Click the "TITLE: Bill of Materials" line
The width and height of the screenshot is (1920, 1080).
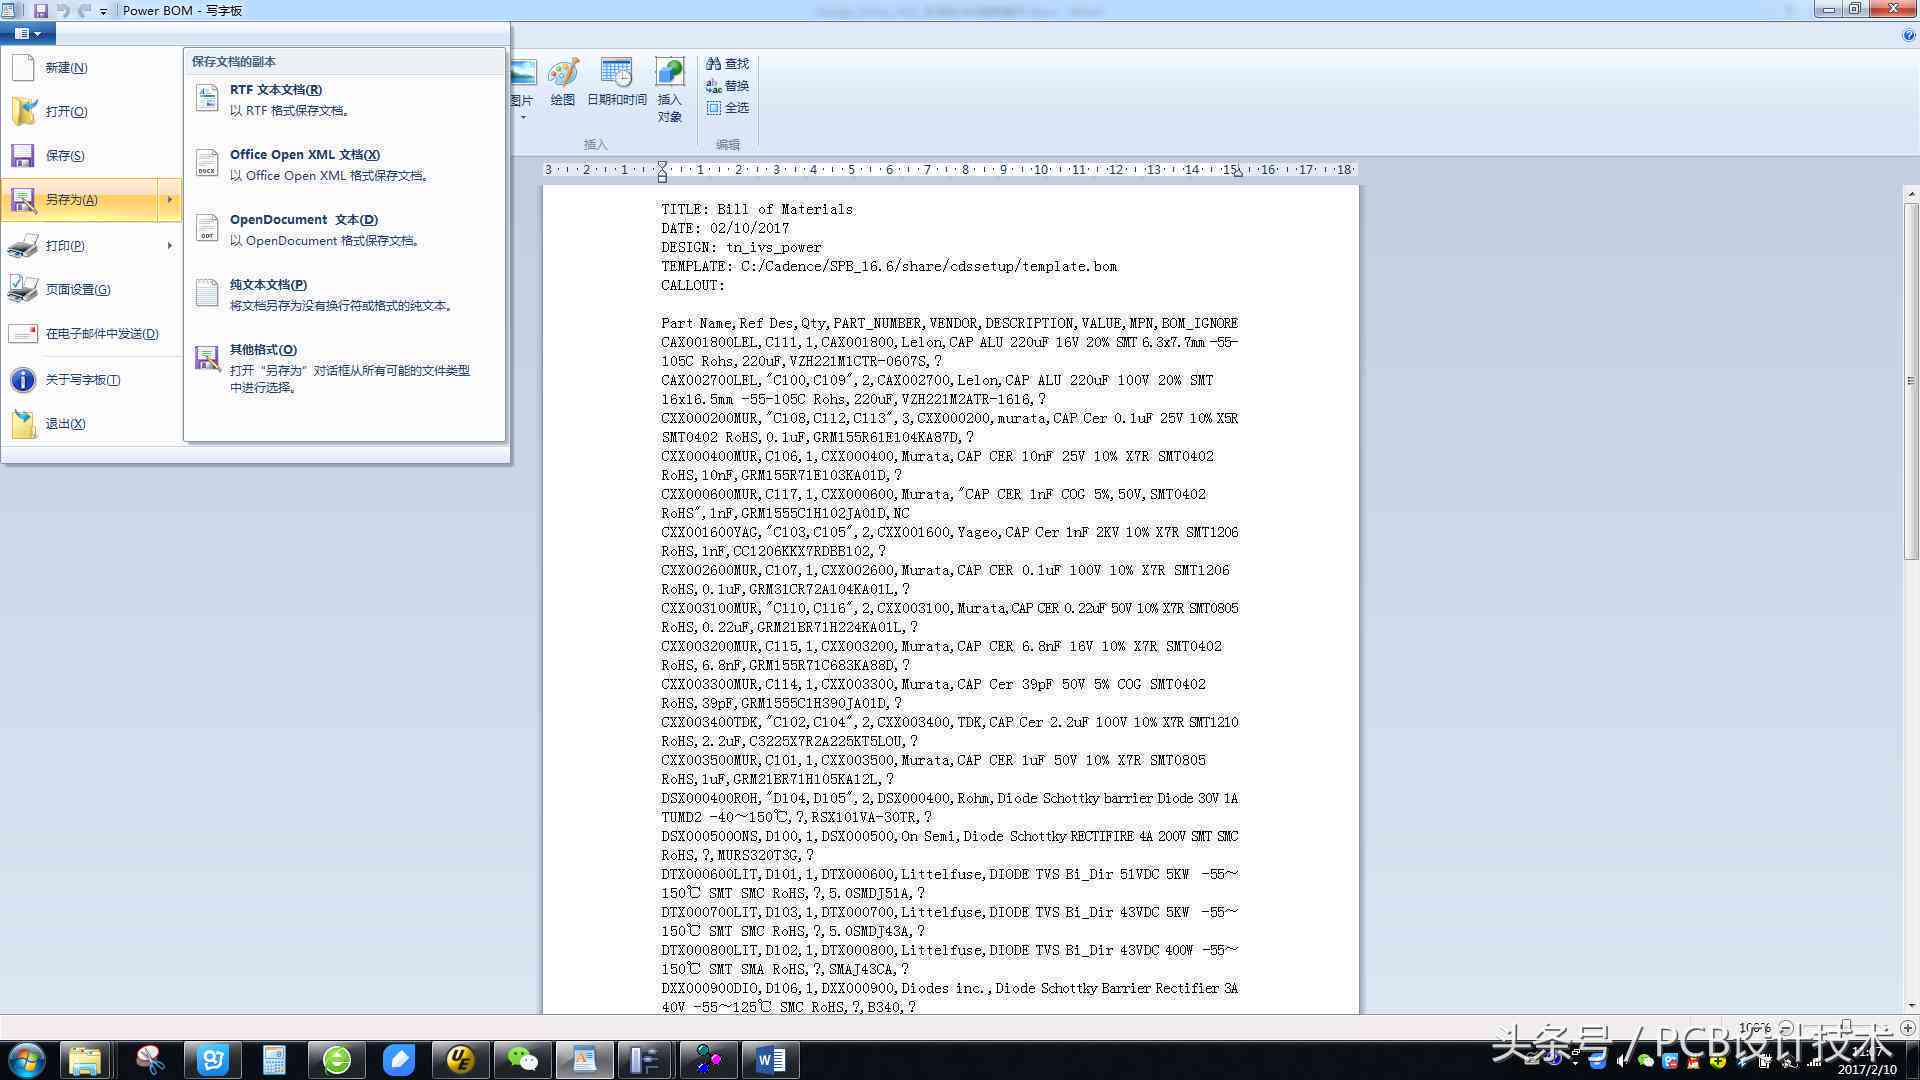pyautogui.click(x=757, y=209)
